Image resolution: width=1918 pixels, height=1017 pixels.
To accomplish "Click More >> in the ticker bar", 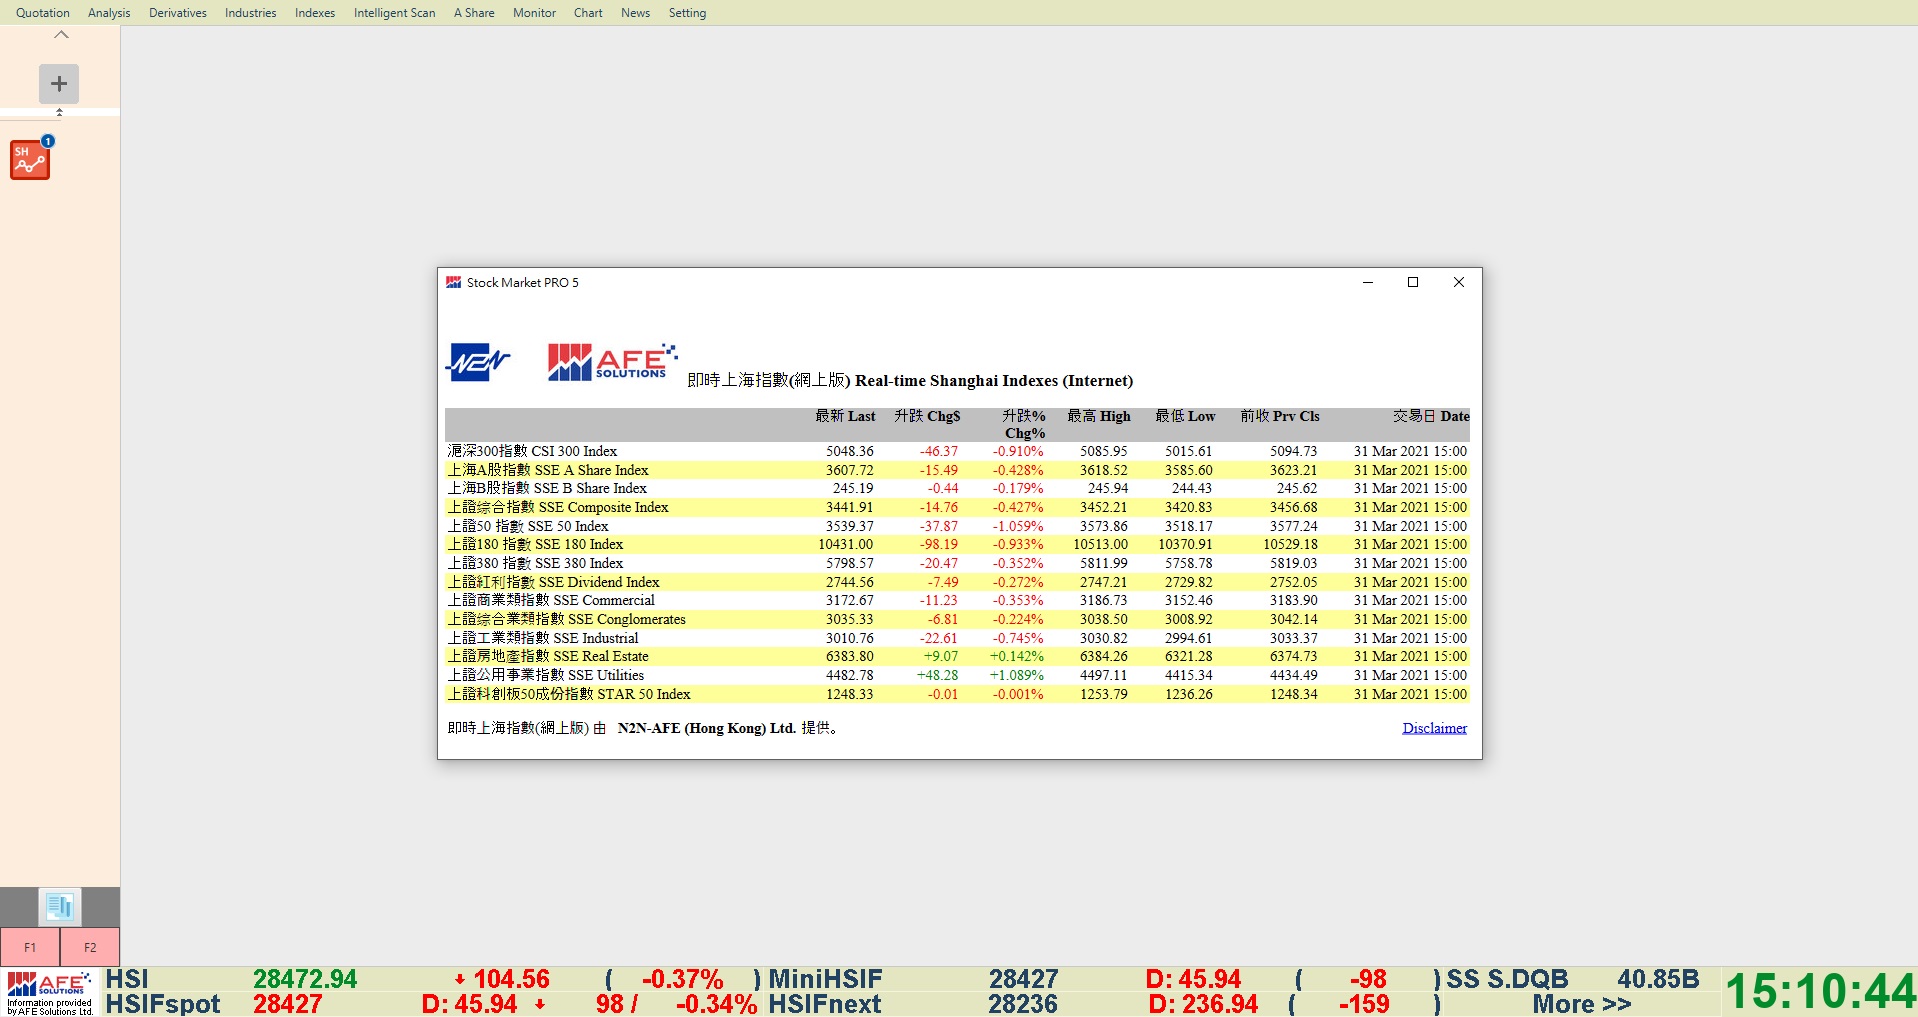I will point(1581,1004).
